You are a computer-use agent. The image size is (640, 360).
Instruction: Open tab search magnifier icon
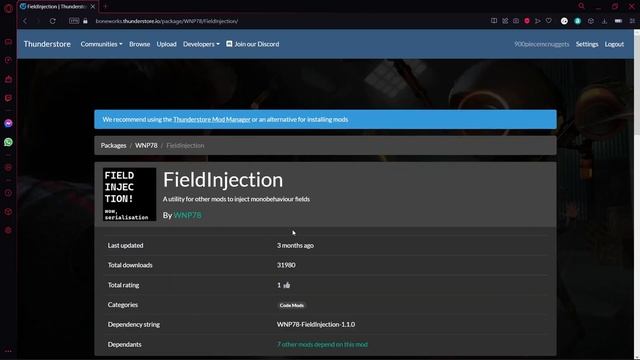pos(581,6)
